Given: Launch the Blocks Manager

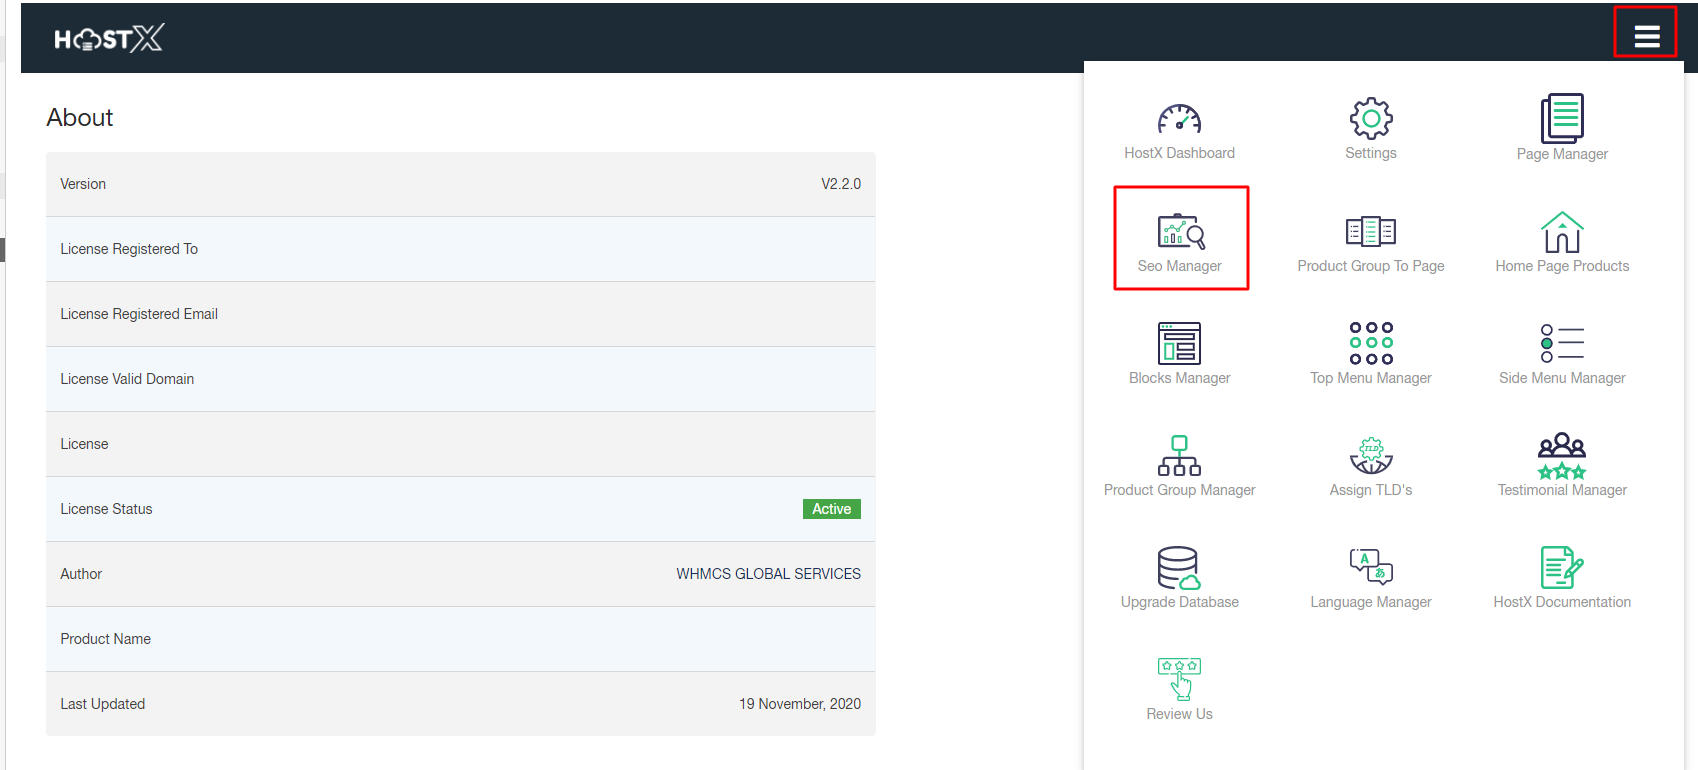Looking at the screenshot, I should click(1179, 345).
